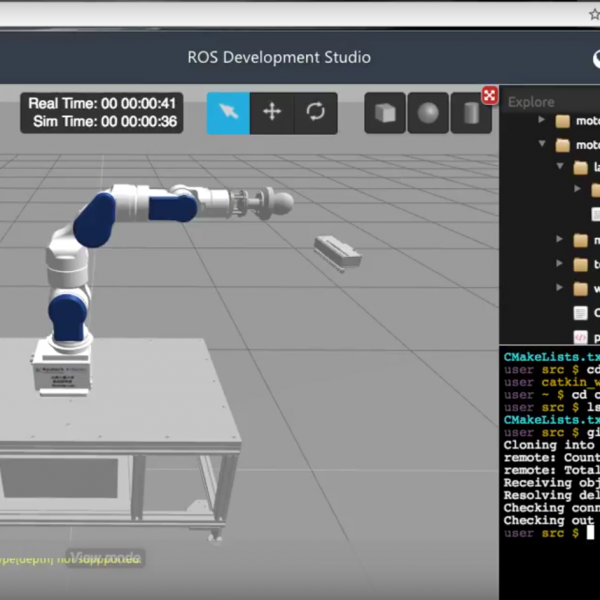The width and height of the screenshot is (600, 600).
Task: Click terminal line 'user src $ gi'
Action: coord(552,433)
